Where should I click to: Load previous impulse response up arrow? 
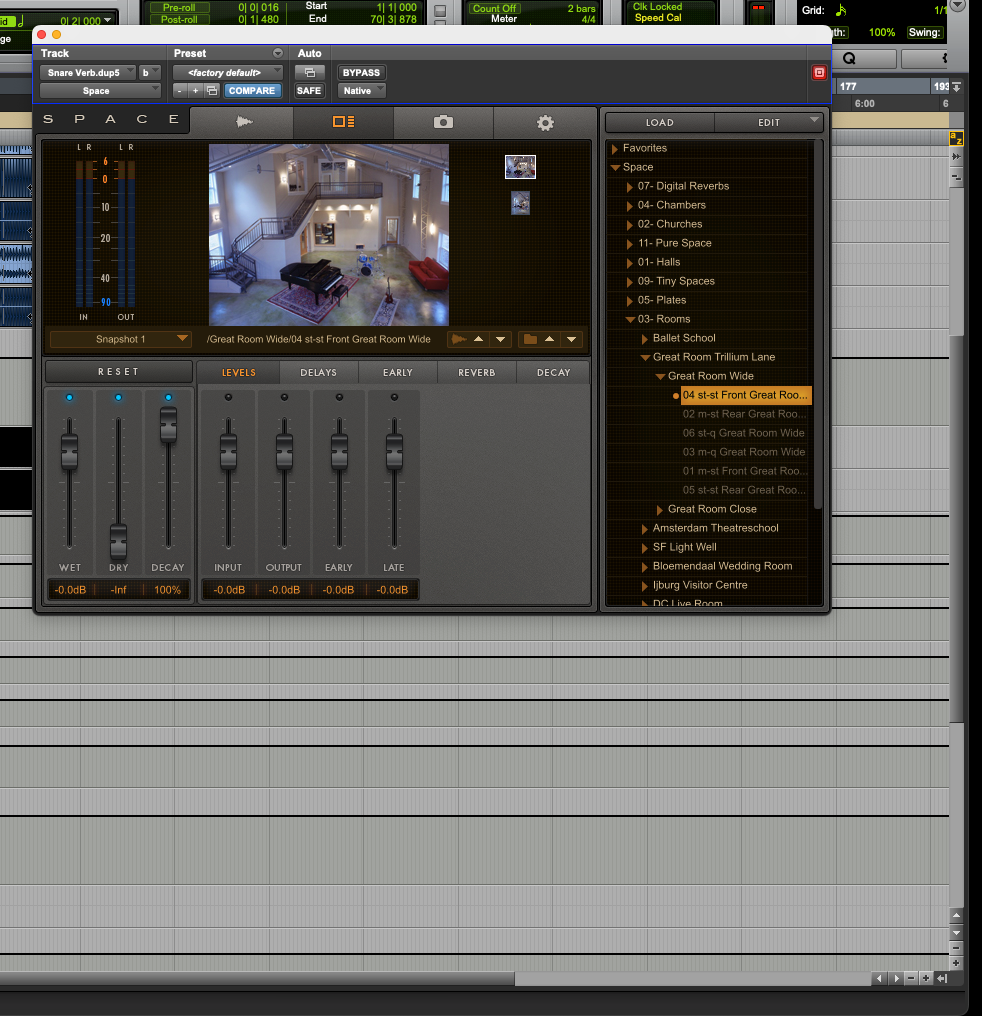pos(479,339)
